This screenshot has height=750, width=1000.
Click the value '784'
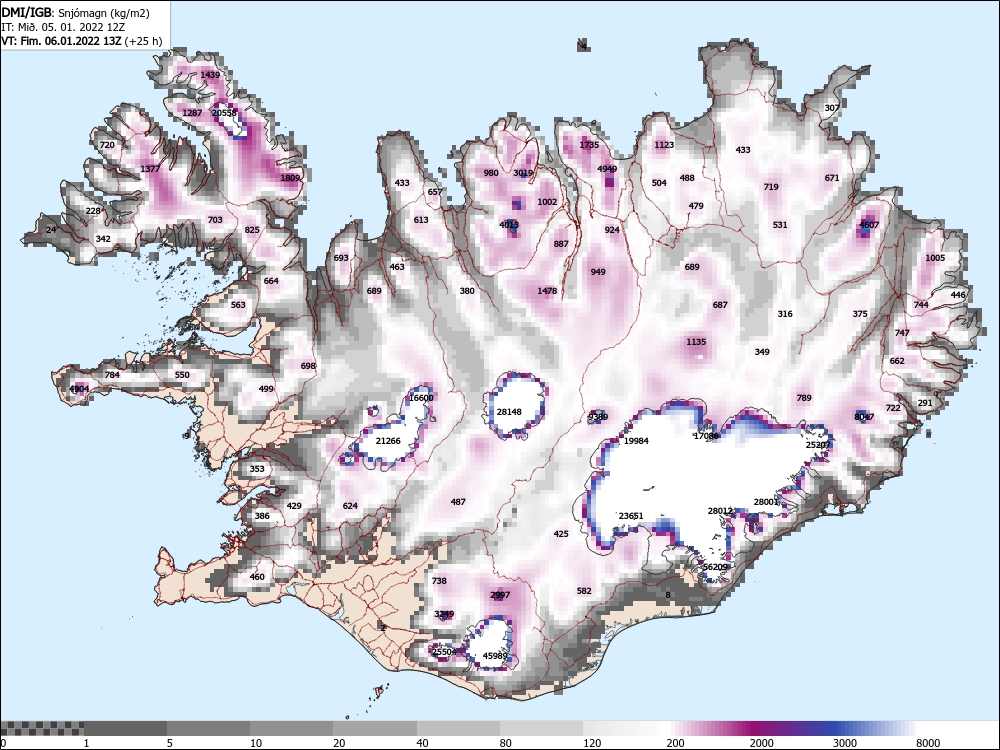point(112,375)
